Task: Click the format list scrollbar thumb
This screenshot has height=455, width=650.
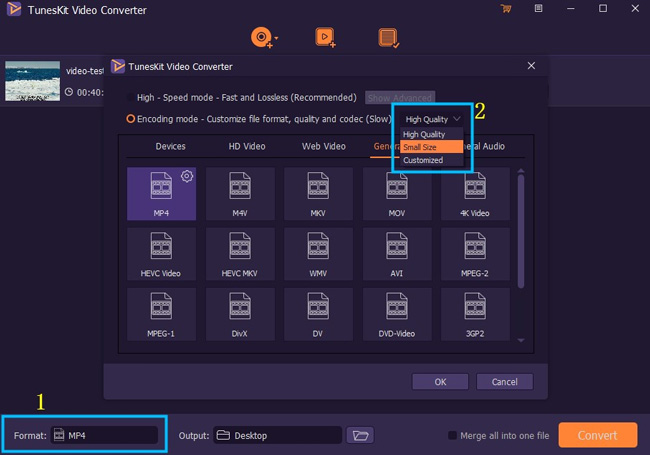Action: (x=521, y=231)
